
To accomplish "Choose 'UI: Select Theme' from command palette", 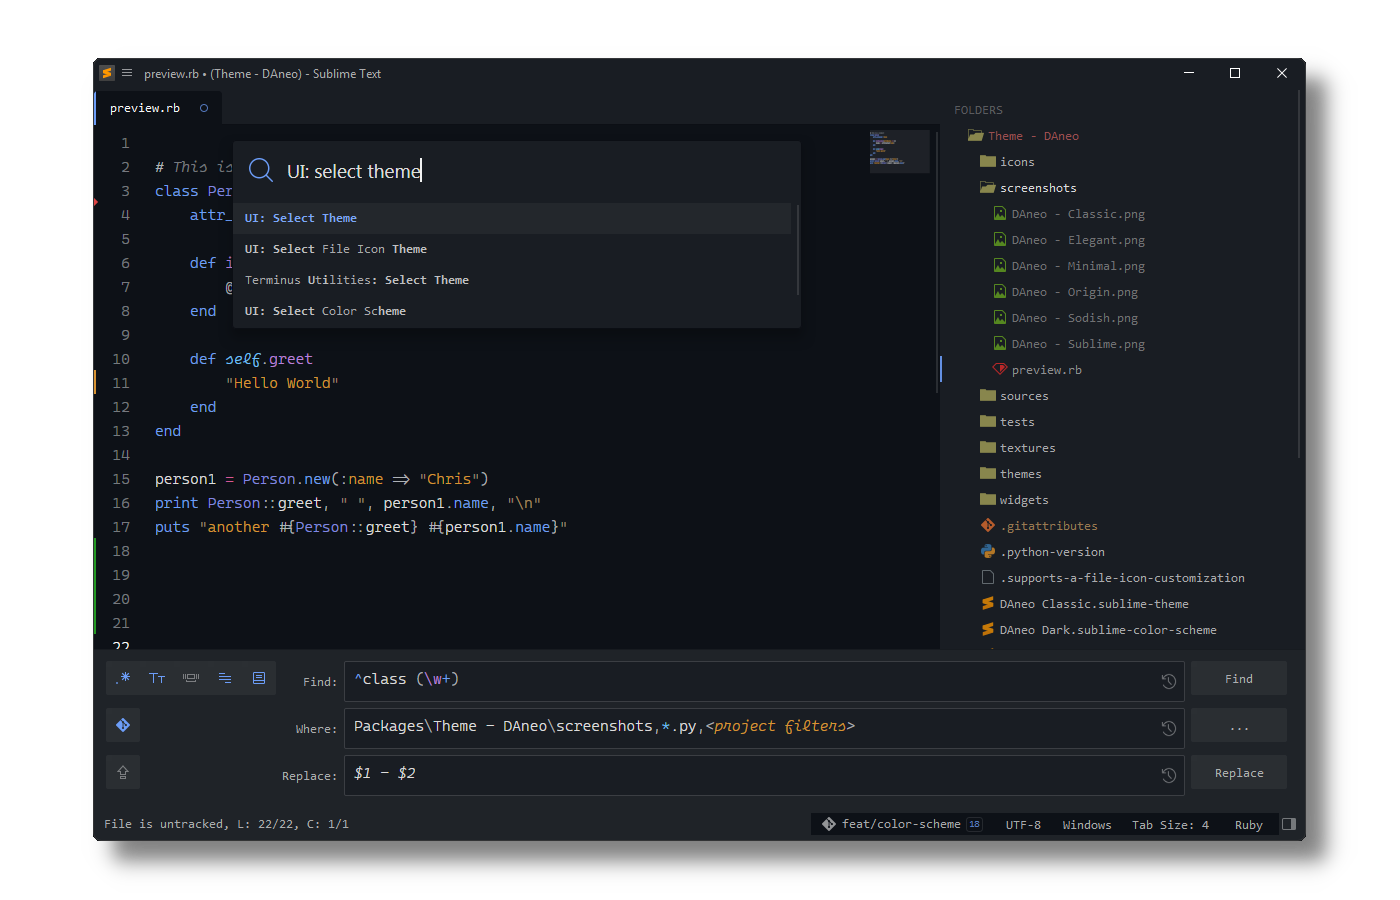I will tap(512, 218).
